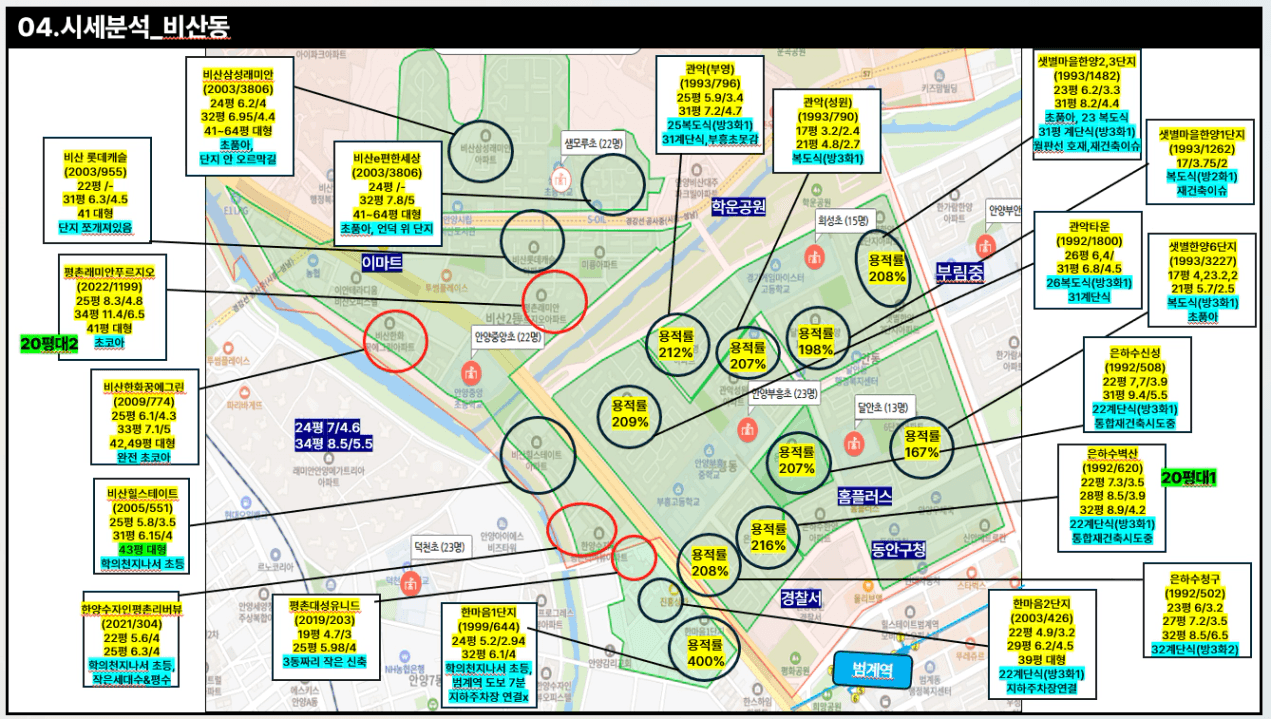Select the 관악타운 info text box
Viewport: 1271px width, 719px height.
pos(1088,261)
